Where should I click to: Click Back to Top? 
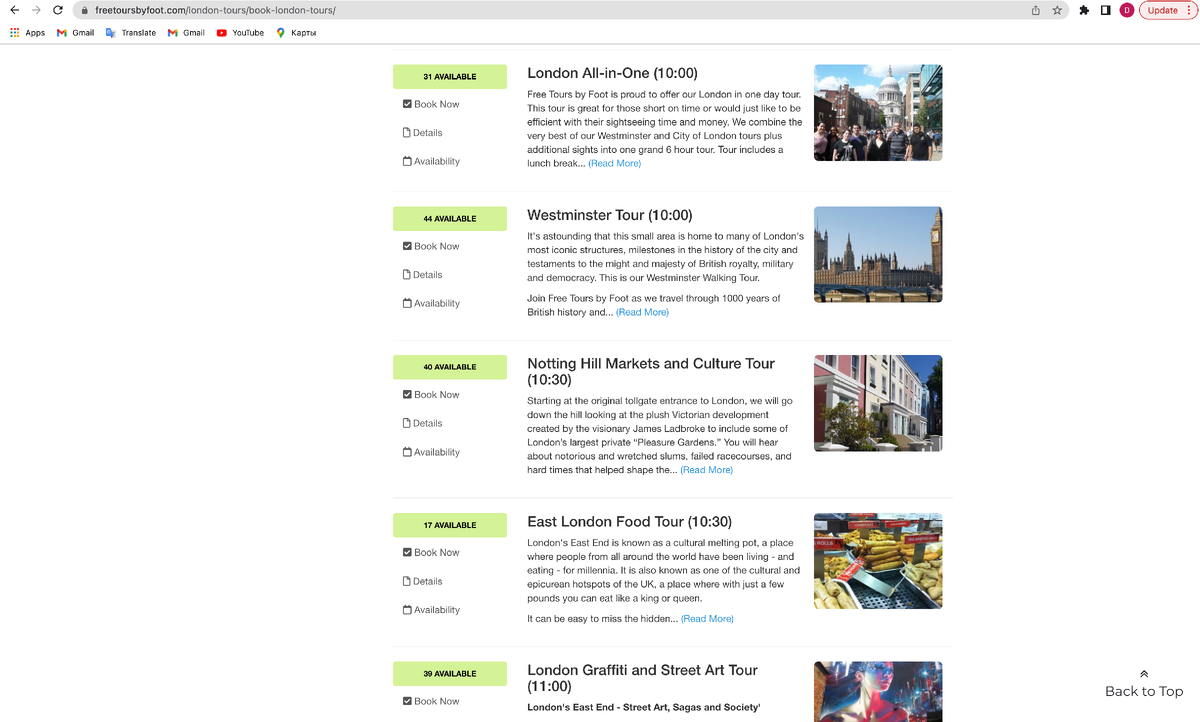point(1144,685)
